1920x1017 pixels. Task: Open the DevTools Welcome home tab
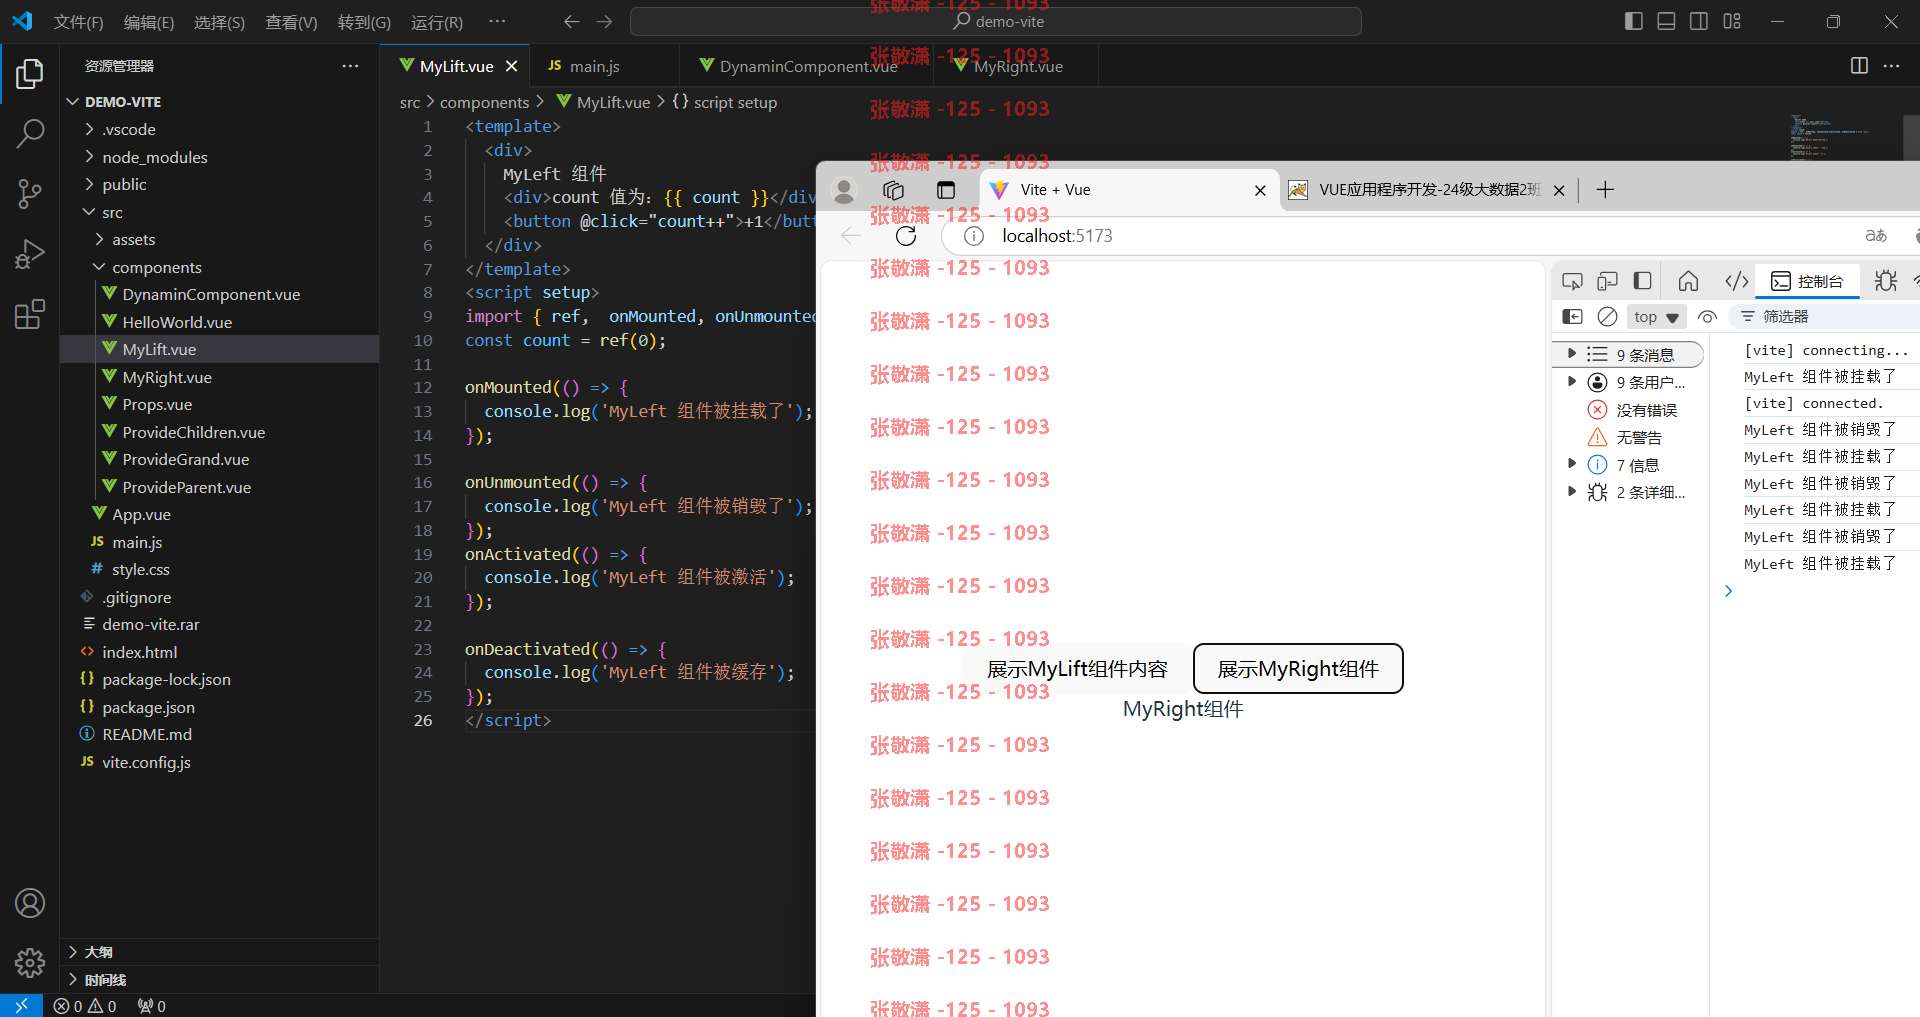[1688, 281]
